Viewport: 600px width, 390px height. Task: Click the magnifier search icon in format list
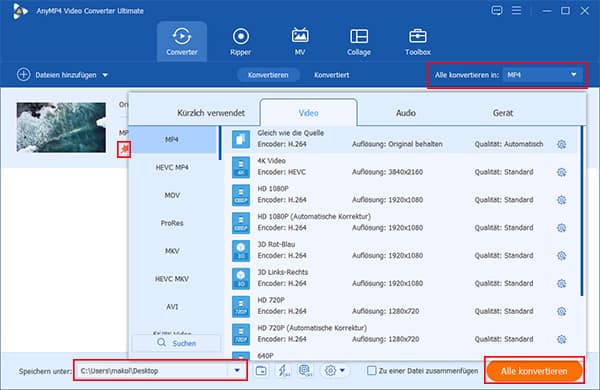tap(162, 343)
